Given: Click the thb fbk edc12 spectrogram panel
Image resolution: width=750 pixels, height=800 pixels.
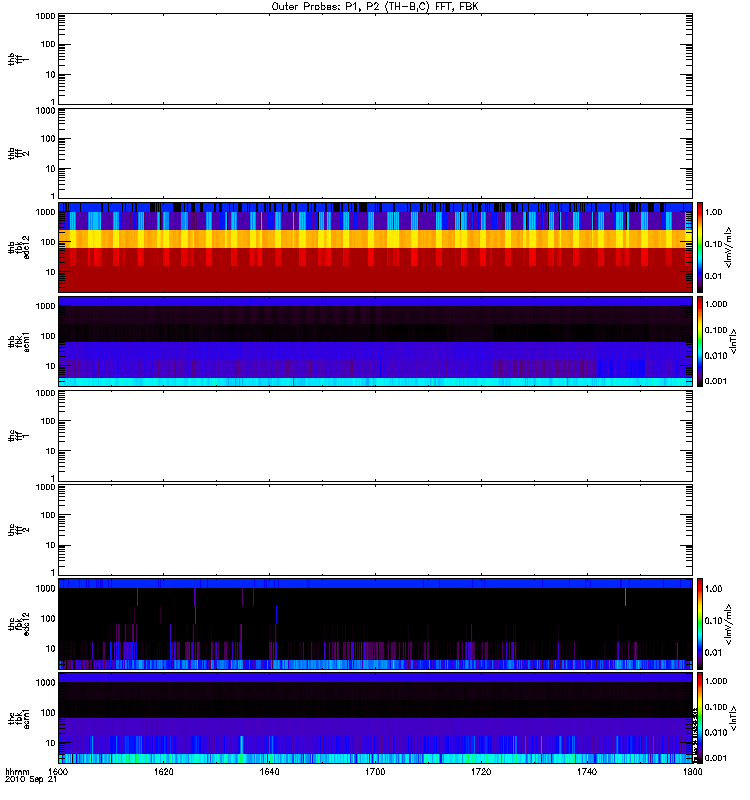Looking at the screenshot, I should tap(376, 247).
